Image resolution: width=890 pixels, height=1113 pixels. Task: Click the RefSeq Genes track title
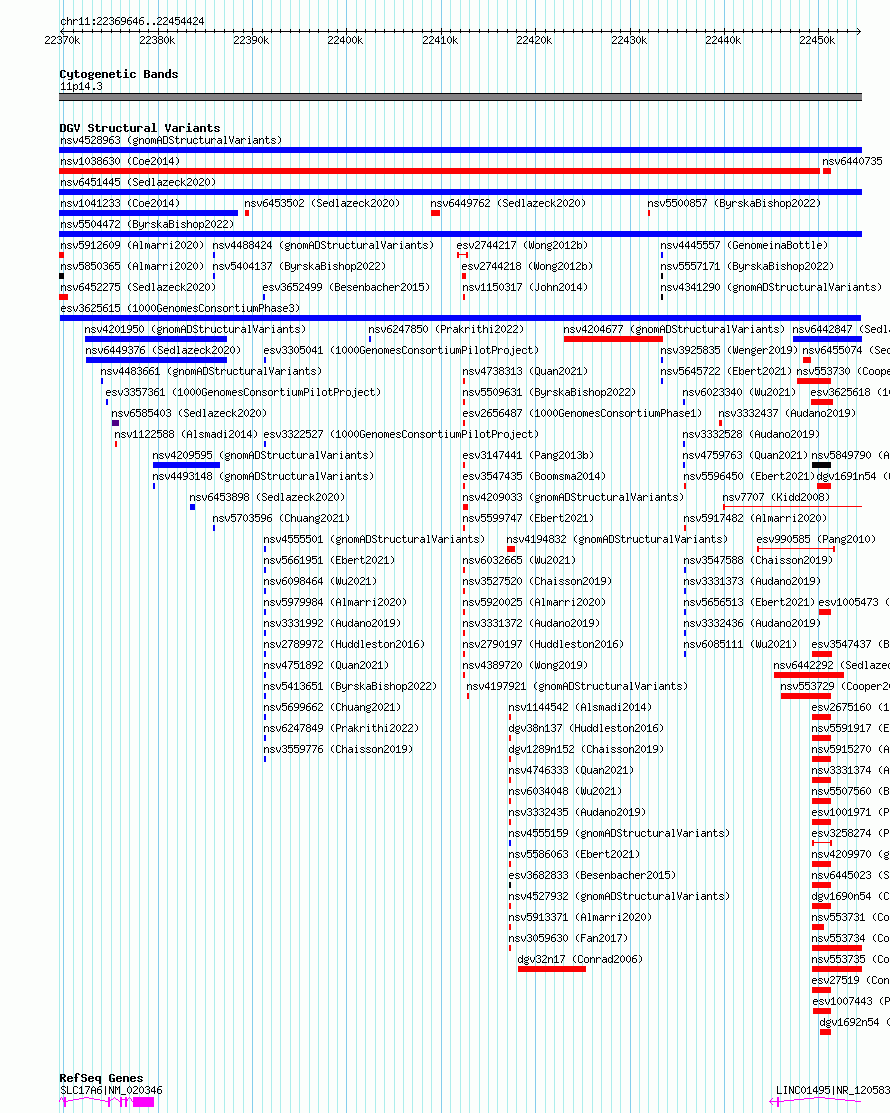pos(101,1078)
